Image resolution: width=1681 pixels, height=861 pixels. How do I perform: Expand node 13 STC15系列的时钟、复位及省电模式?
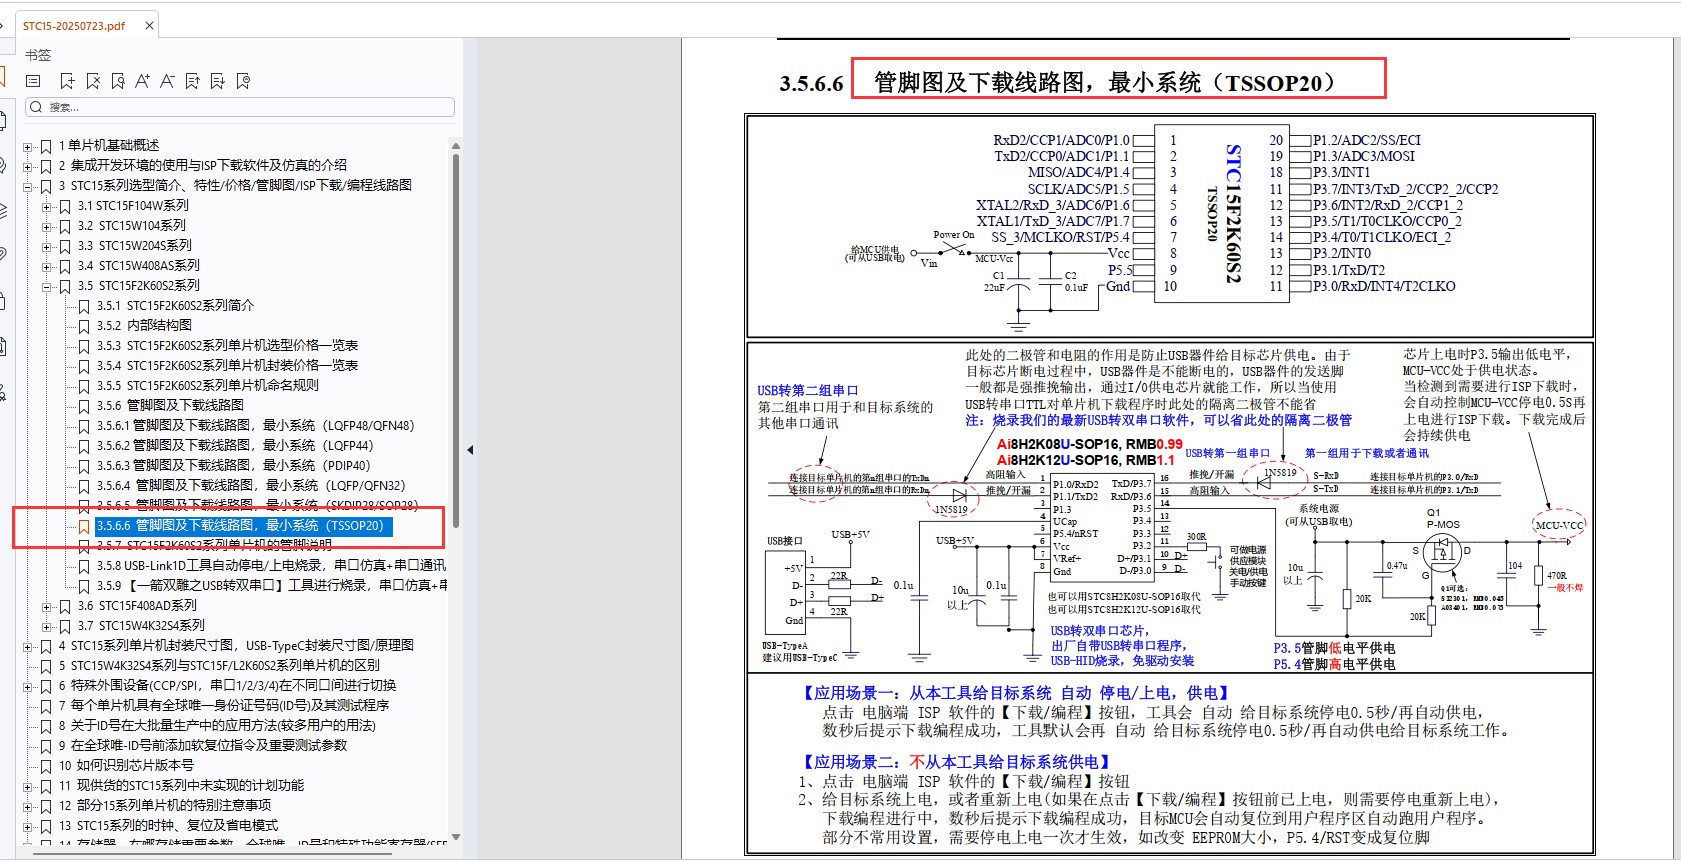click(x=28, y=827)
